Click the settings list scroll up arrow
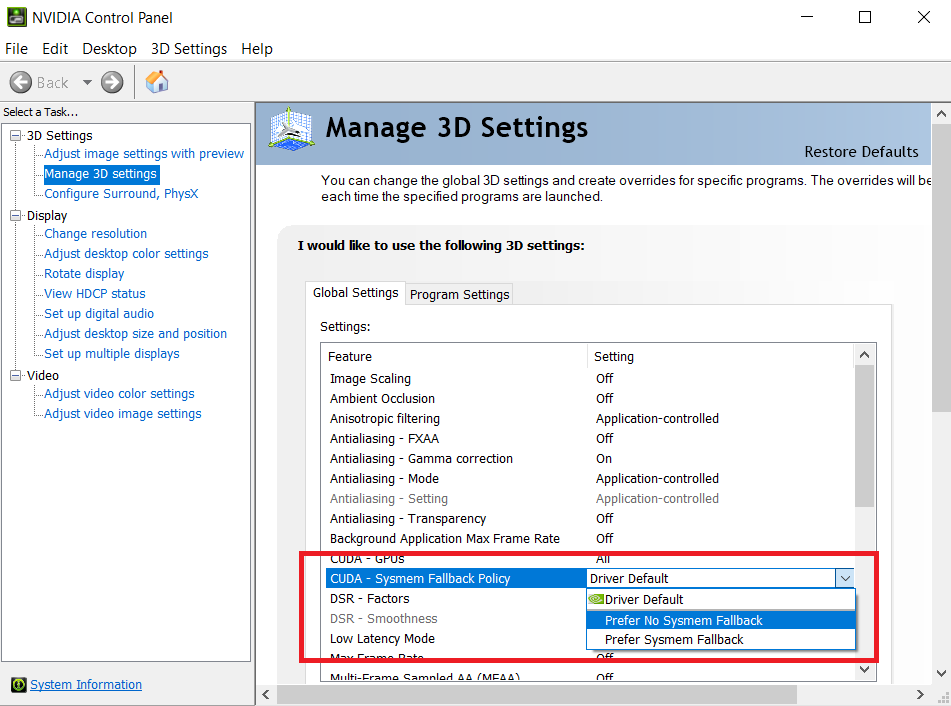This screenshot has height=706, width=951. tap(865, 355)
